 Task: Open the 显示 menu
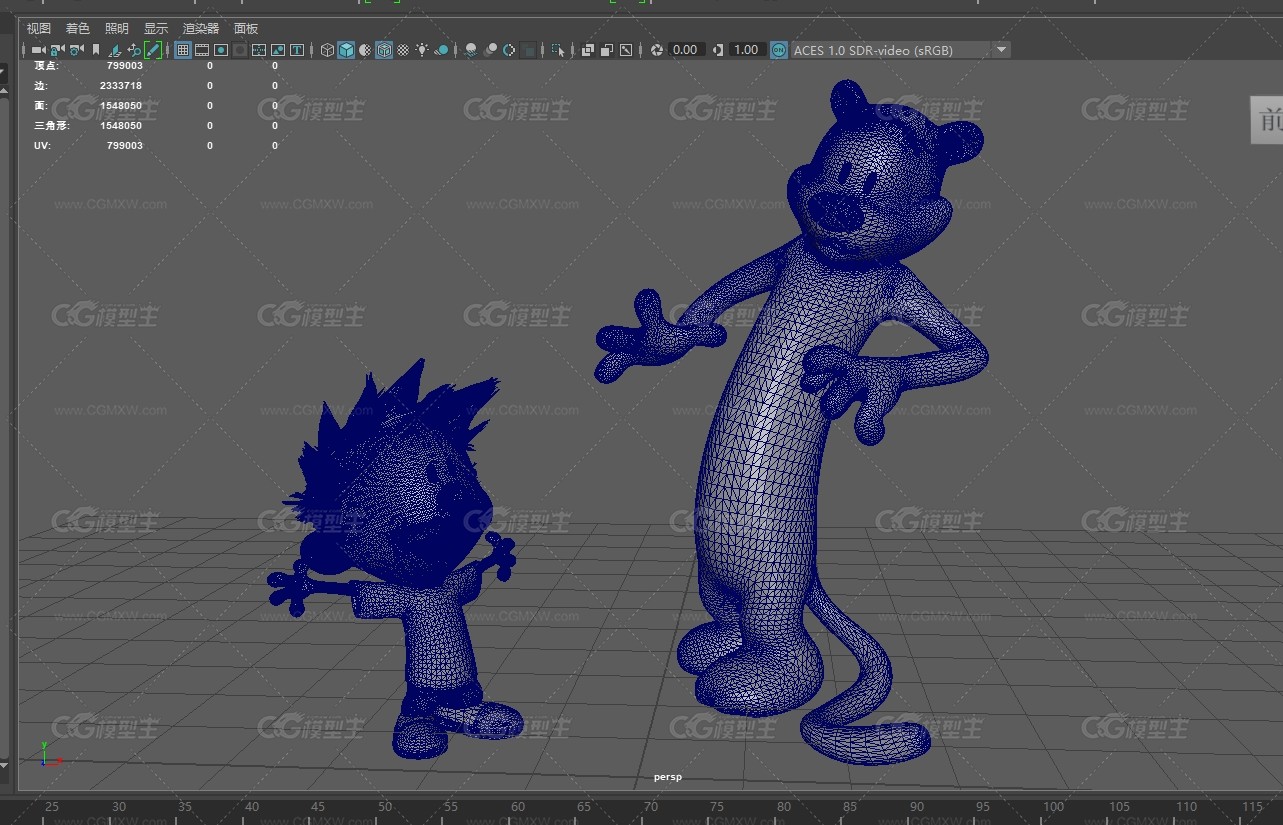coord(156,29)
